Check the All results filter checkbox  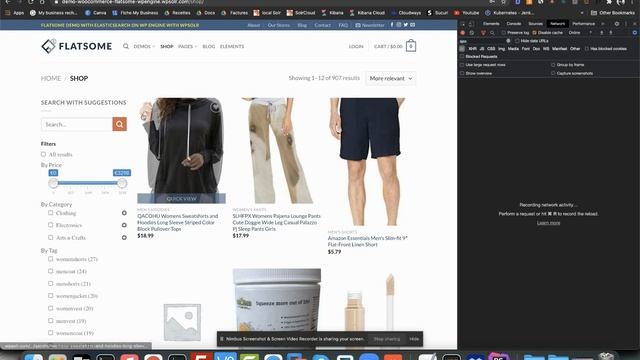(43, 154)
